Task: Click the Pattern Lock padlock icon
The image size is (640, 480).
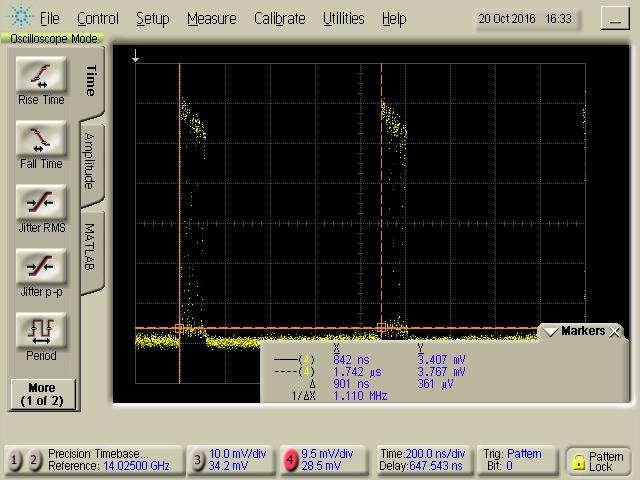Action: coord(578,461)
